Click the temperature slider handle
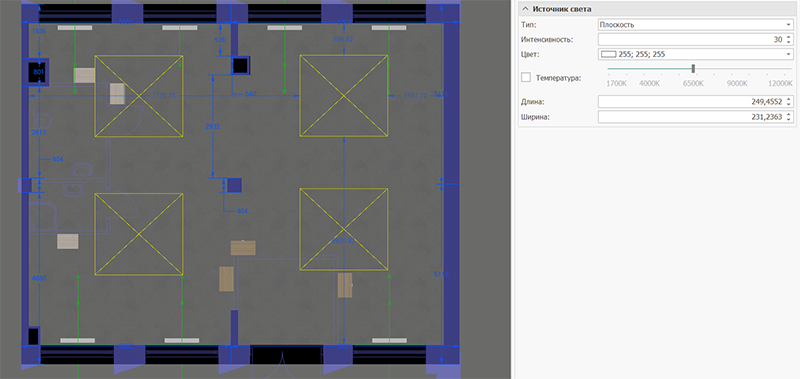800x379 pixels. [693, 68]
